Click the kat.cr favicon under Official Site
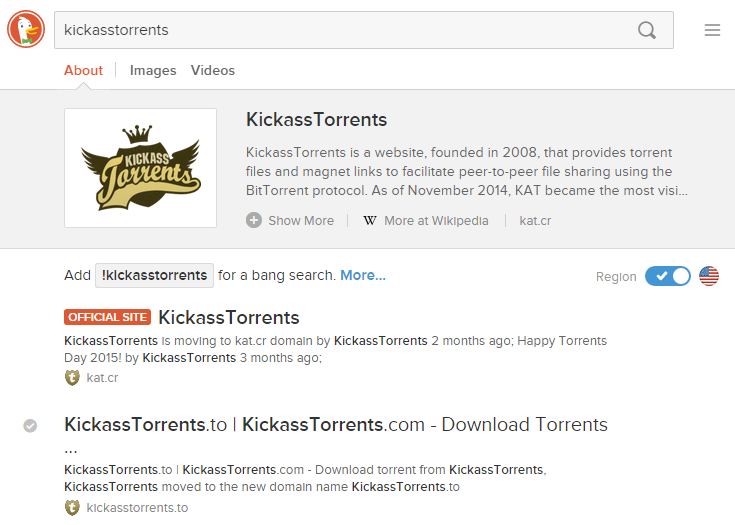The height and width of the screenshot is (525, 735). coord(72,377)
